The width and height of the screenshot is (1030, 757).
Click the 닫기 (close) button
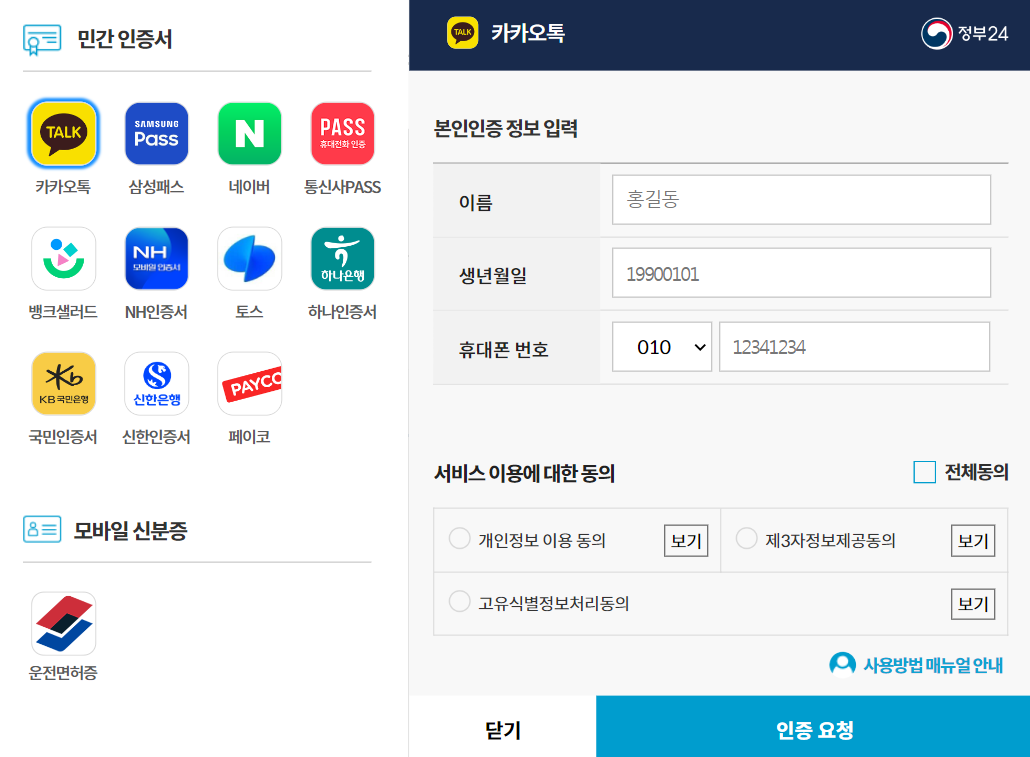503,727
